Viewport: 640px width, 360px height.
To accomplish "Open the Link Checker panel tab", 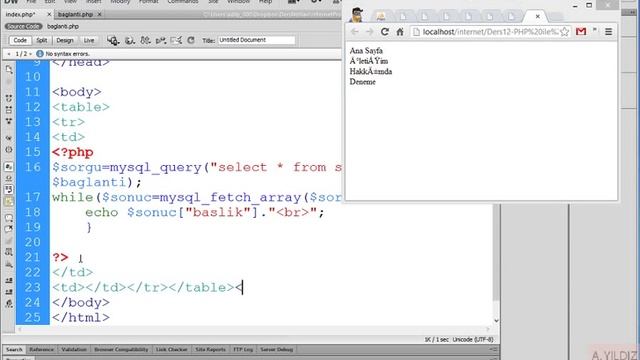I will point(171,349).
